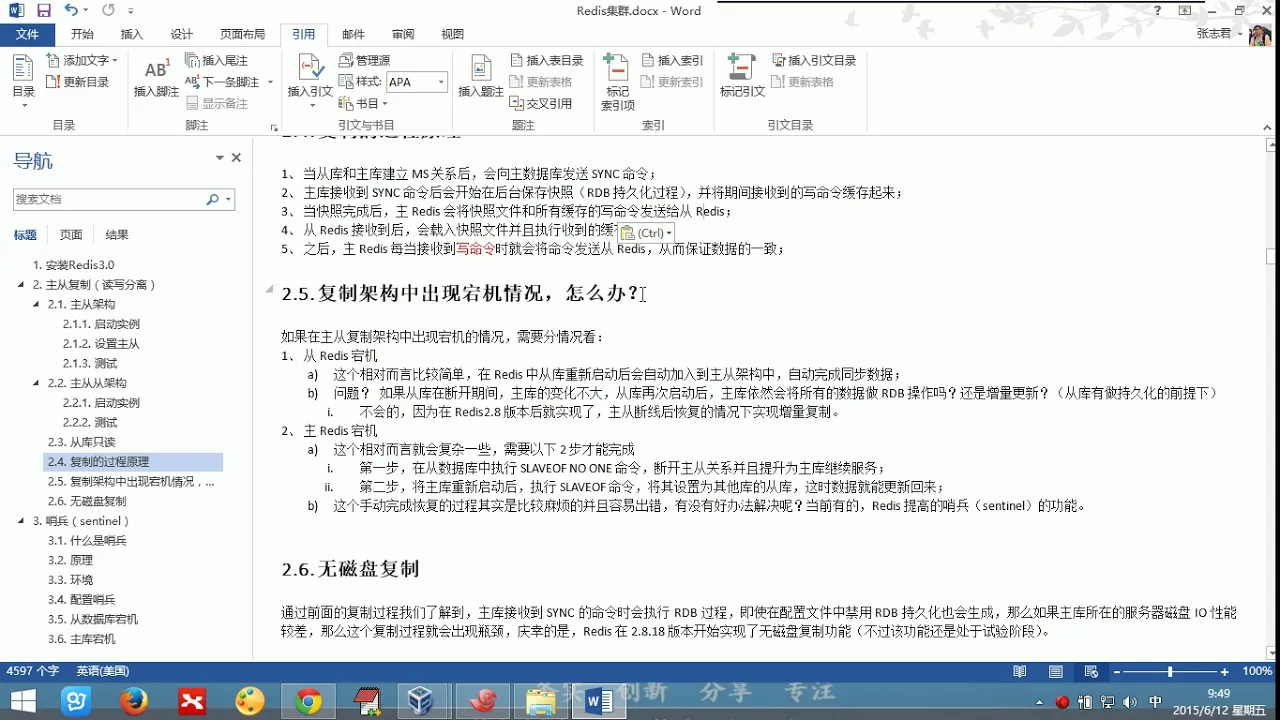
Task: Switch to read mode view icon
Action: 1019,672
